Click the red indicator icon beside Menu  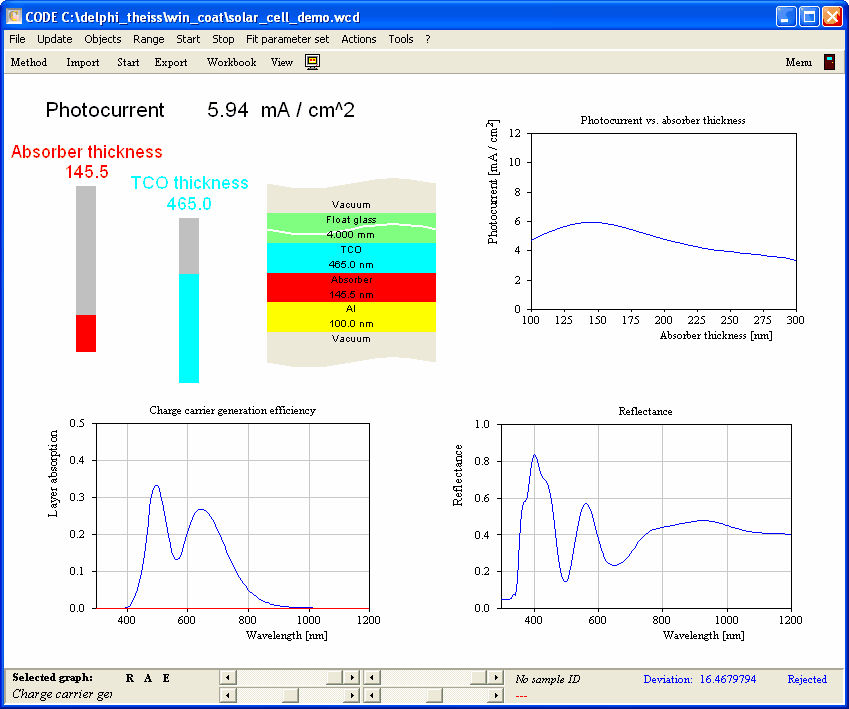(829, 62)
